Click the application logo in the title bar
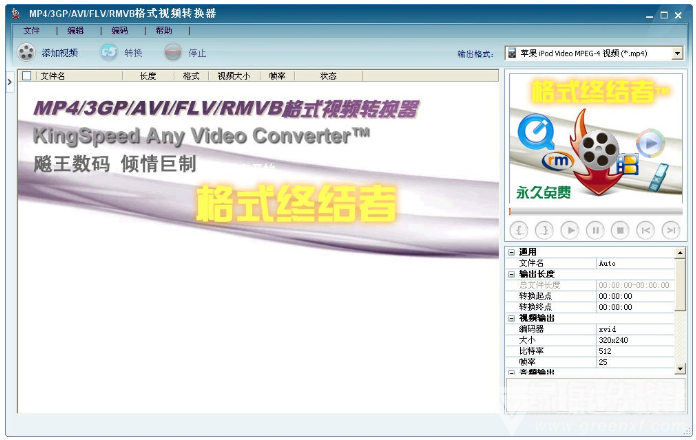 16,14
